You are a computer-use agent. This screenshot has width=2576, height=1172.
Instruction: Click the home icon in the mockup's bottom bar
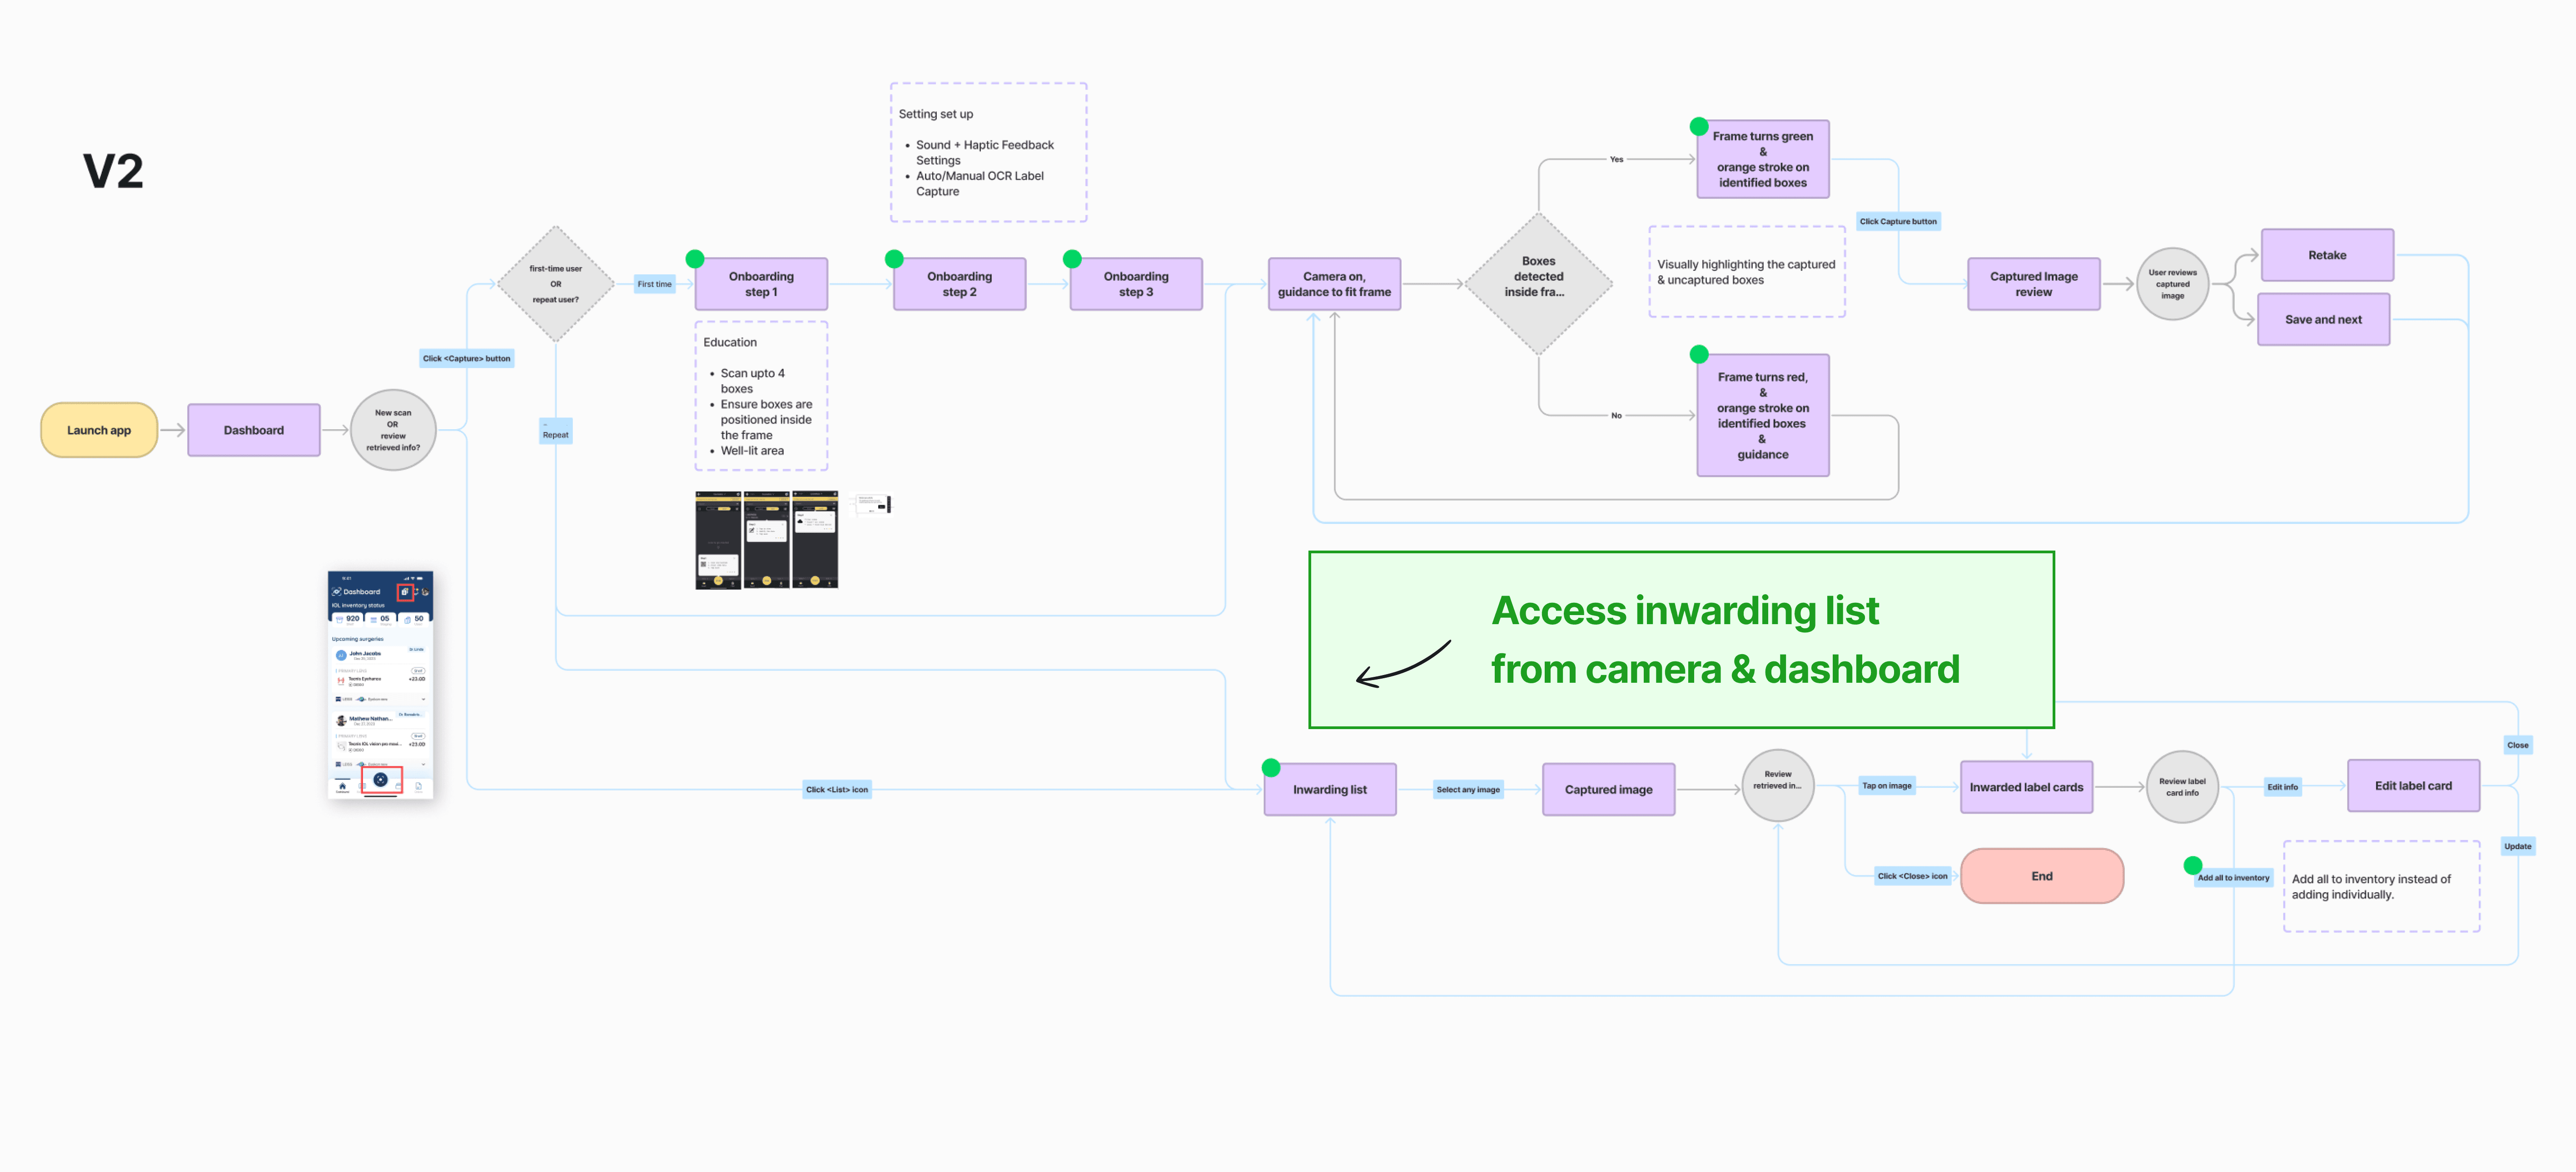(x=342, y=786)
